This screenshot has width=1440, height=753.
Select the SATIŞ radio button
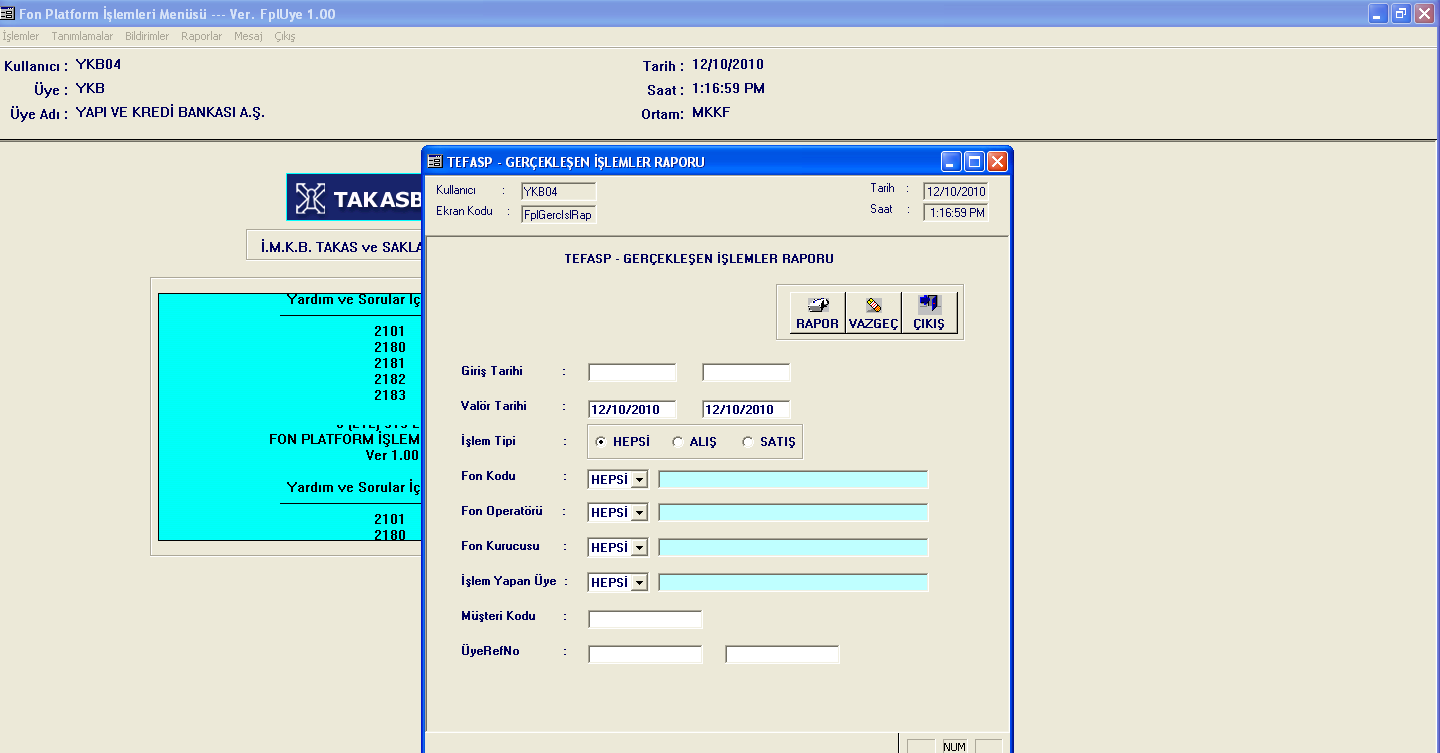point(747,441)
